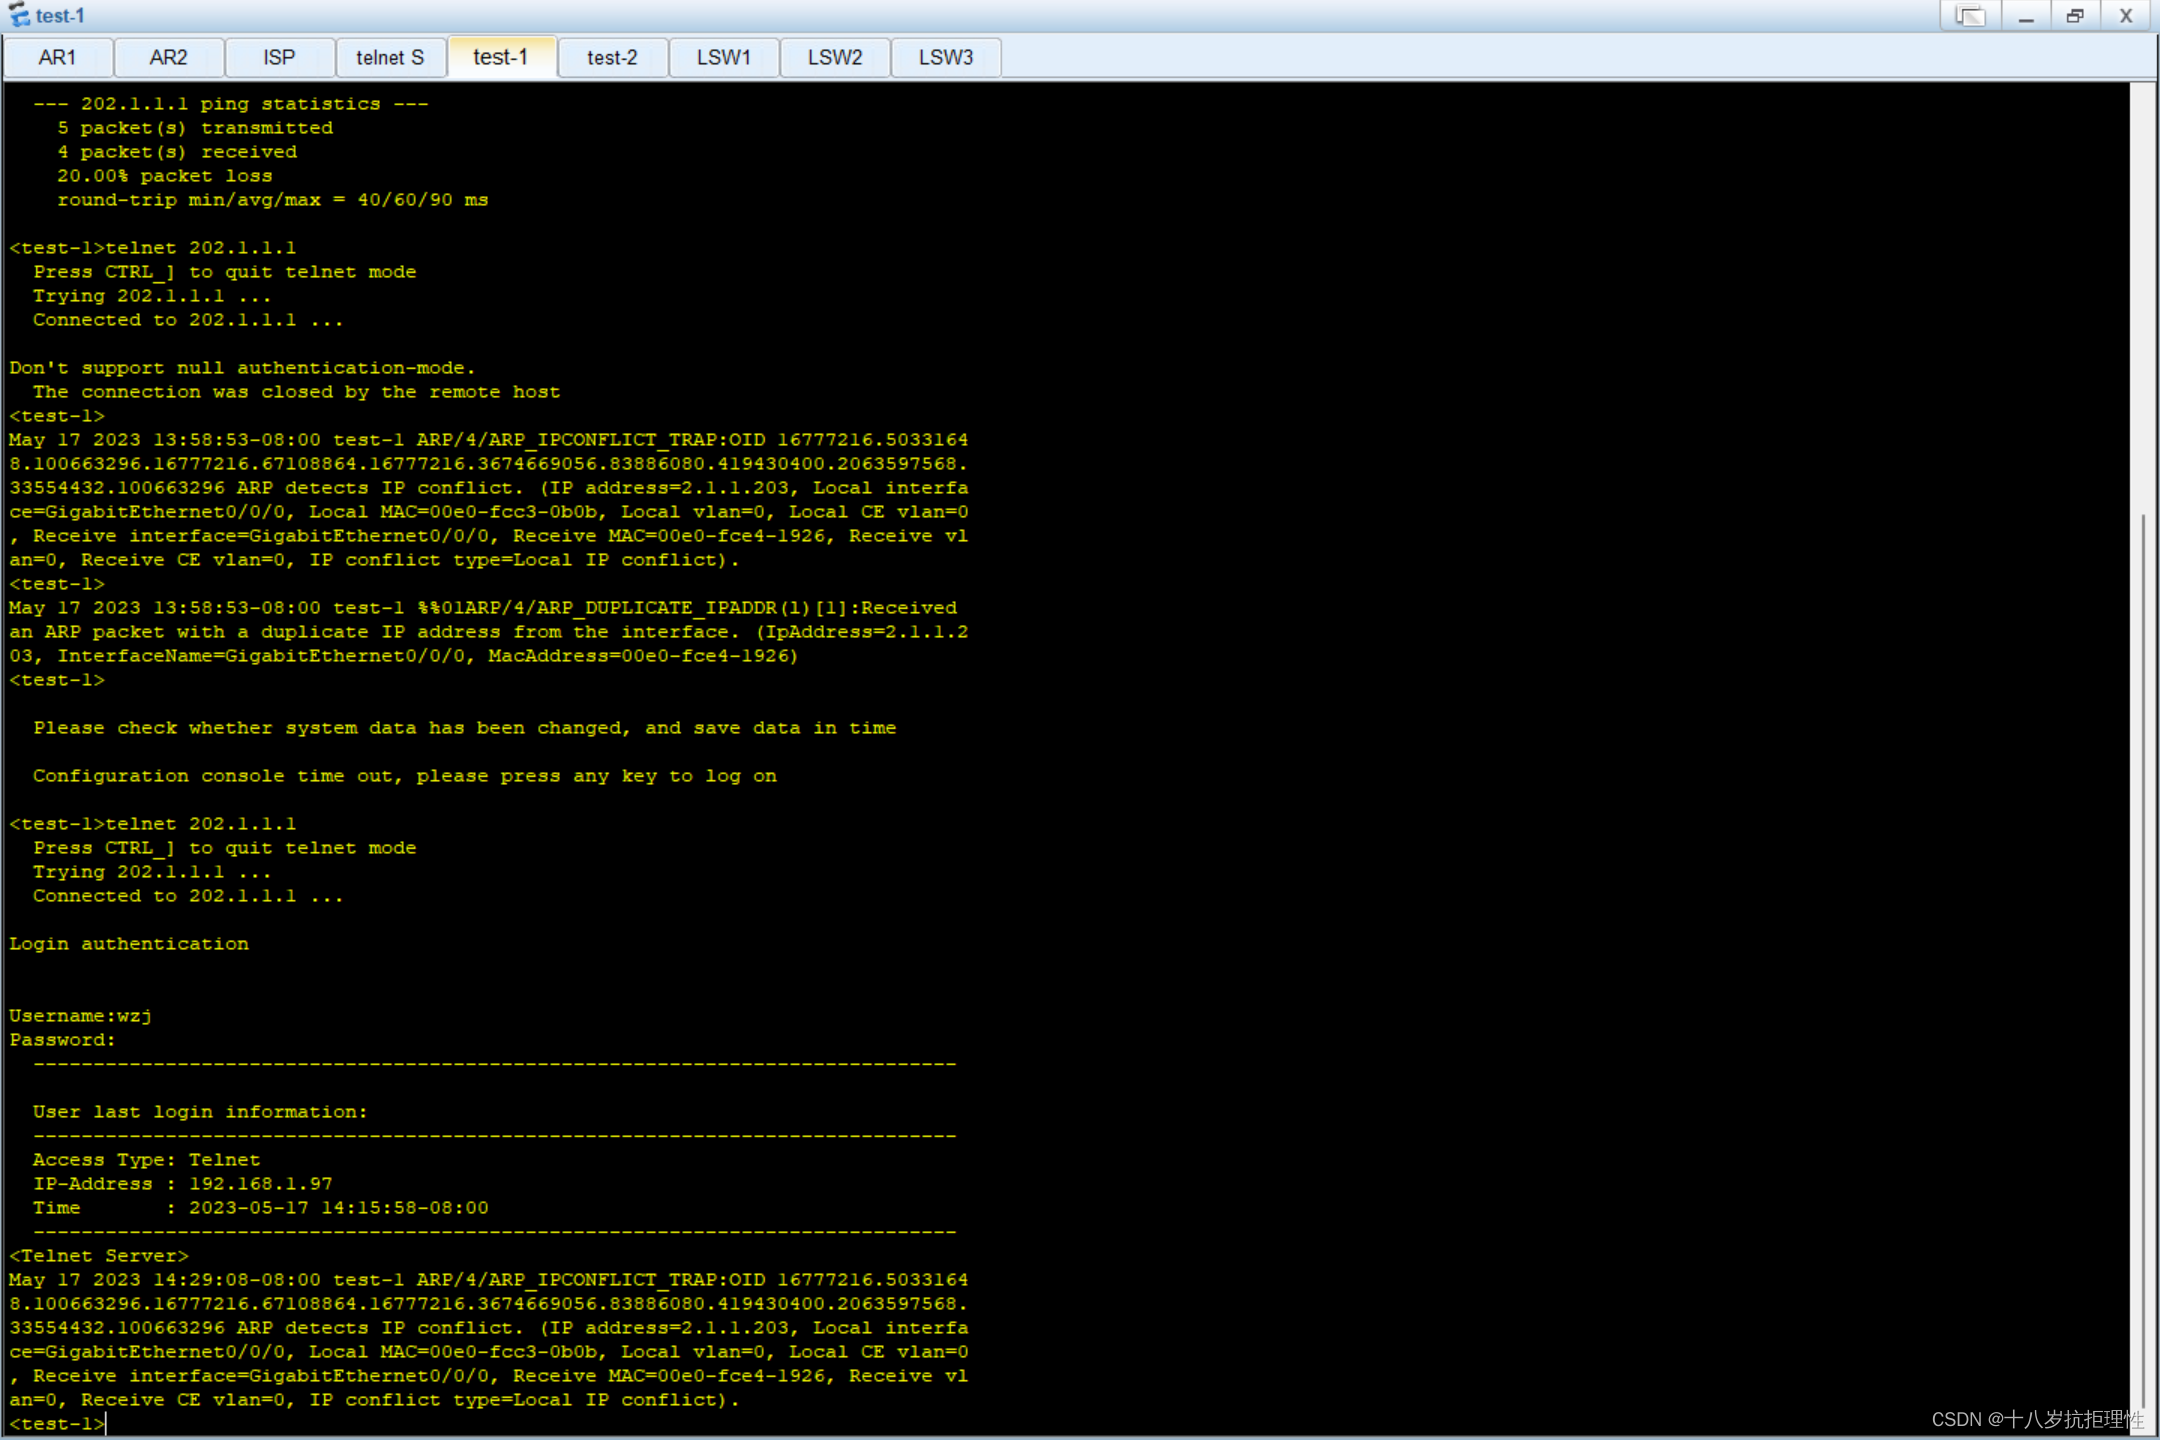2160x1440 pixels.
Task: Open the LSW1 switch tab
Action: pos(723,57)
